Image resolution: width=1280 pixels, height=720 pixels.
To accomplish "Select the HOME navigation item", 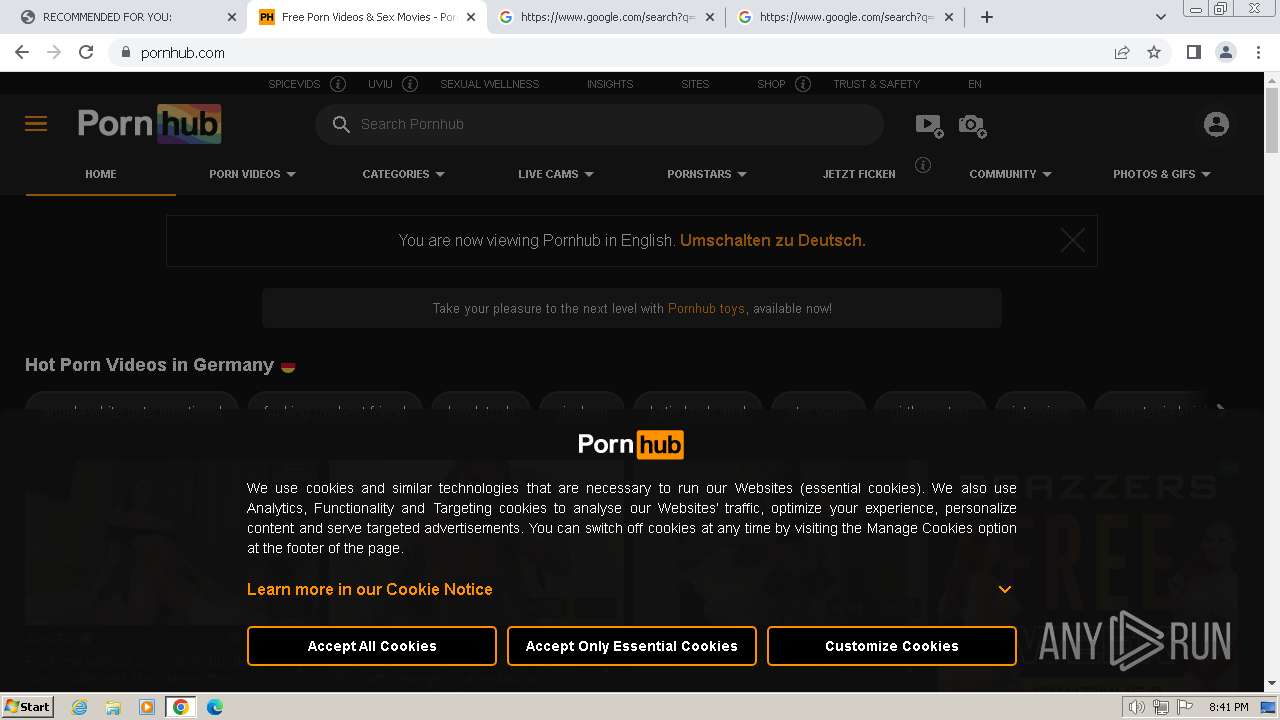I will click(100, 174).
